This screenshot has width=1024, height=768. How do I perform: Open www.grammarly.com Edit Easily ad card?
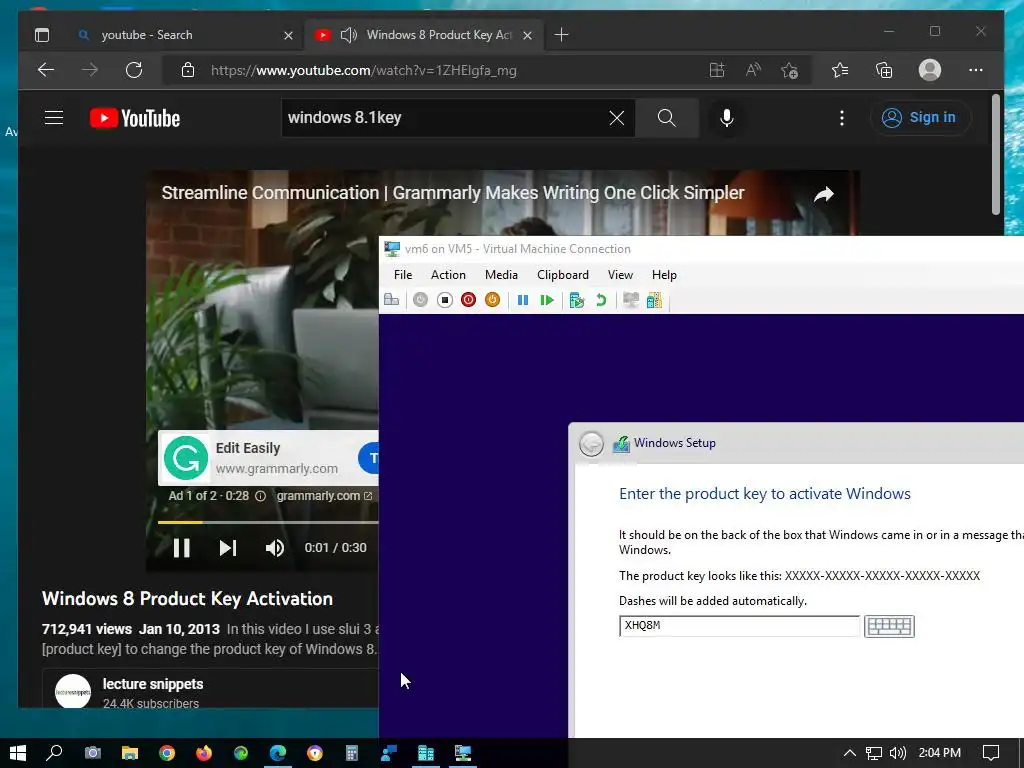click(268, 458)
